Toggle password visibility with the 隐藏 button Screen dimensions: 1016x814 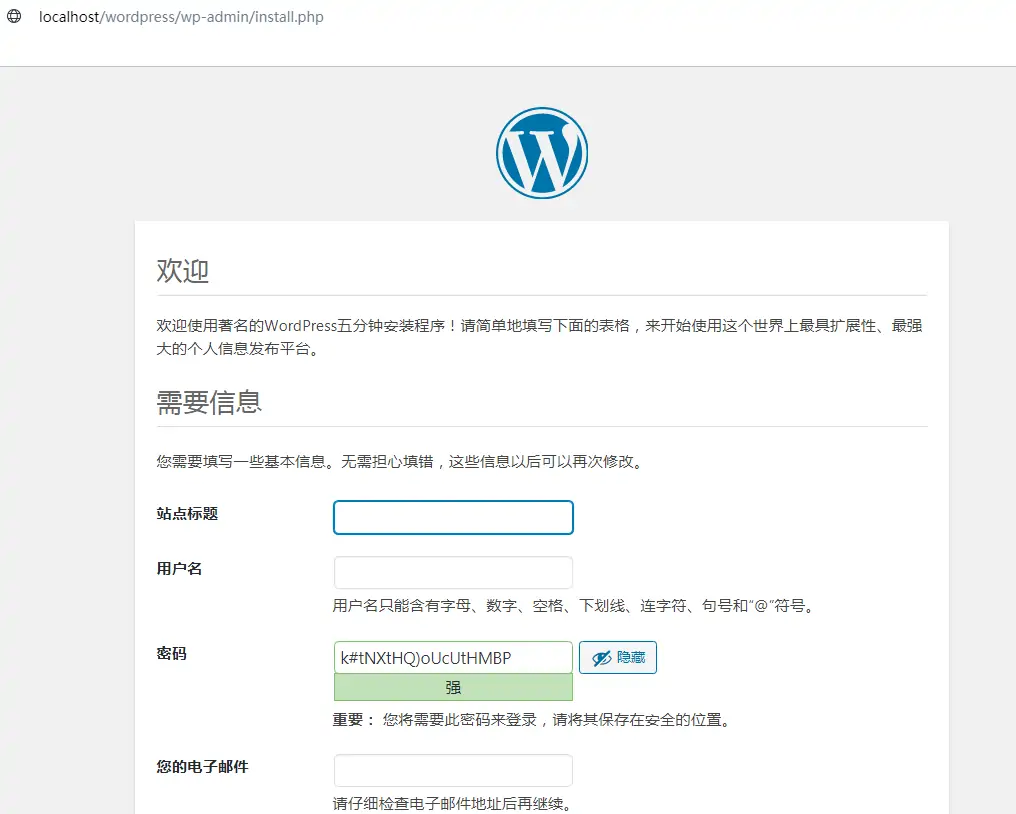[617, 657]
